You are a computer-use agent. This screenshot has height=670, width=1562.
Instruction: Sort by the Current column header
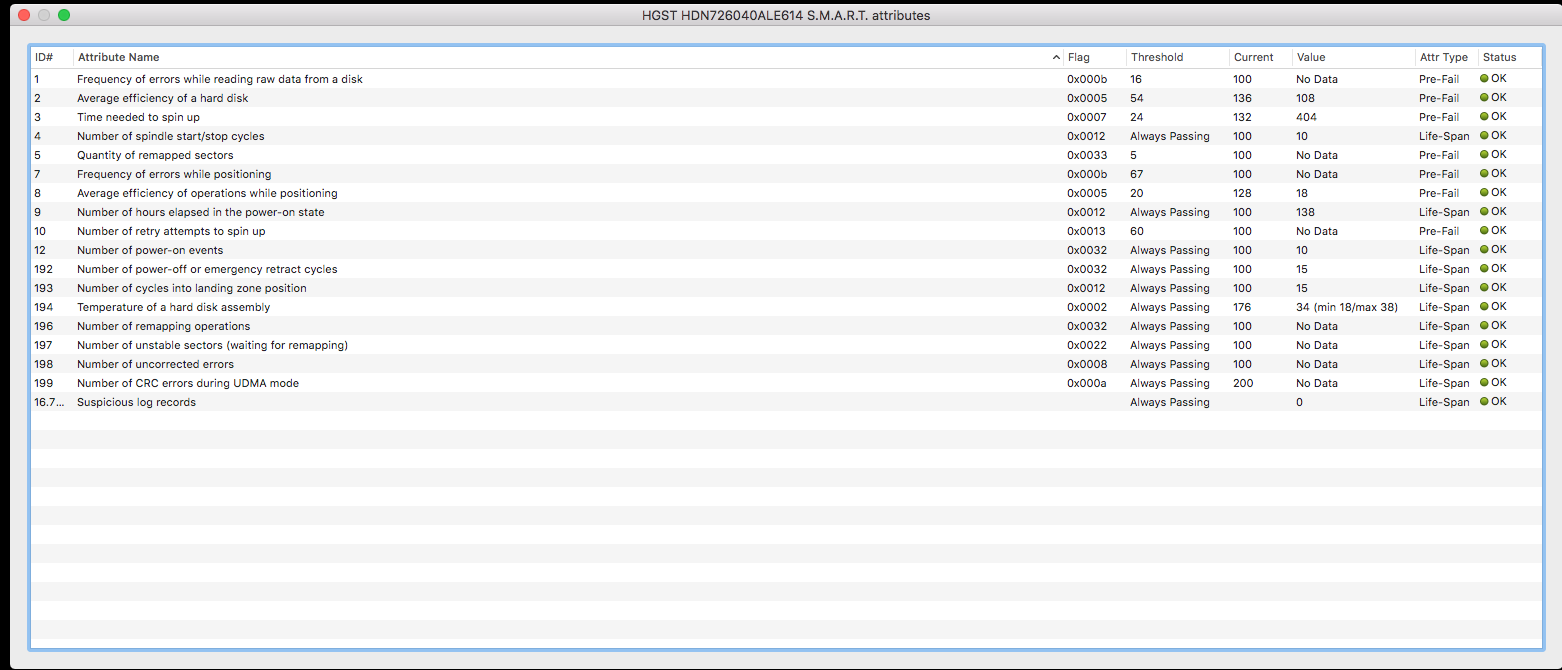pos(1260,57)
